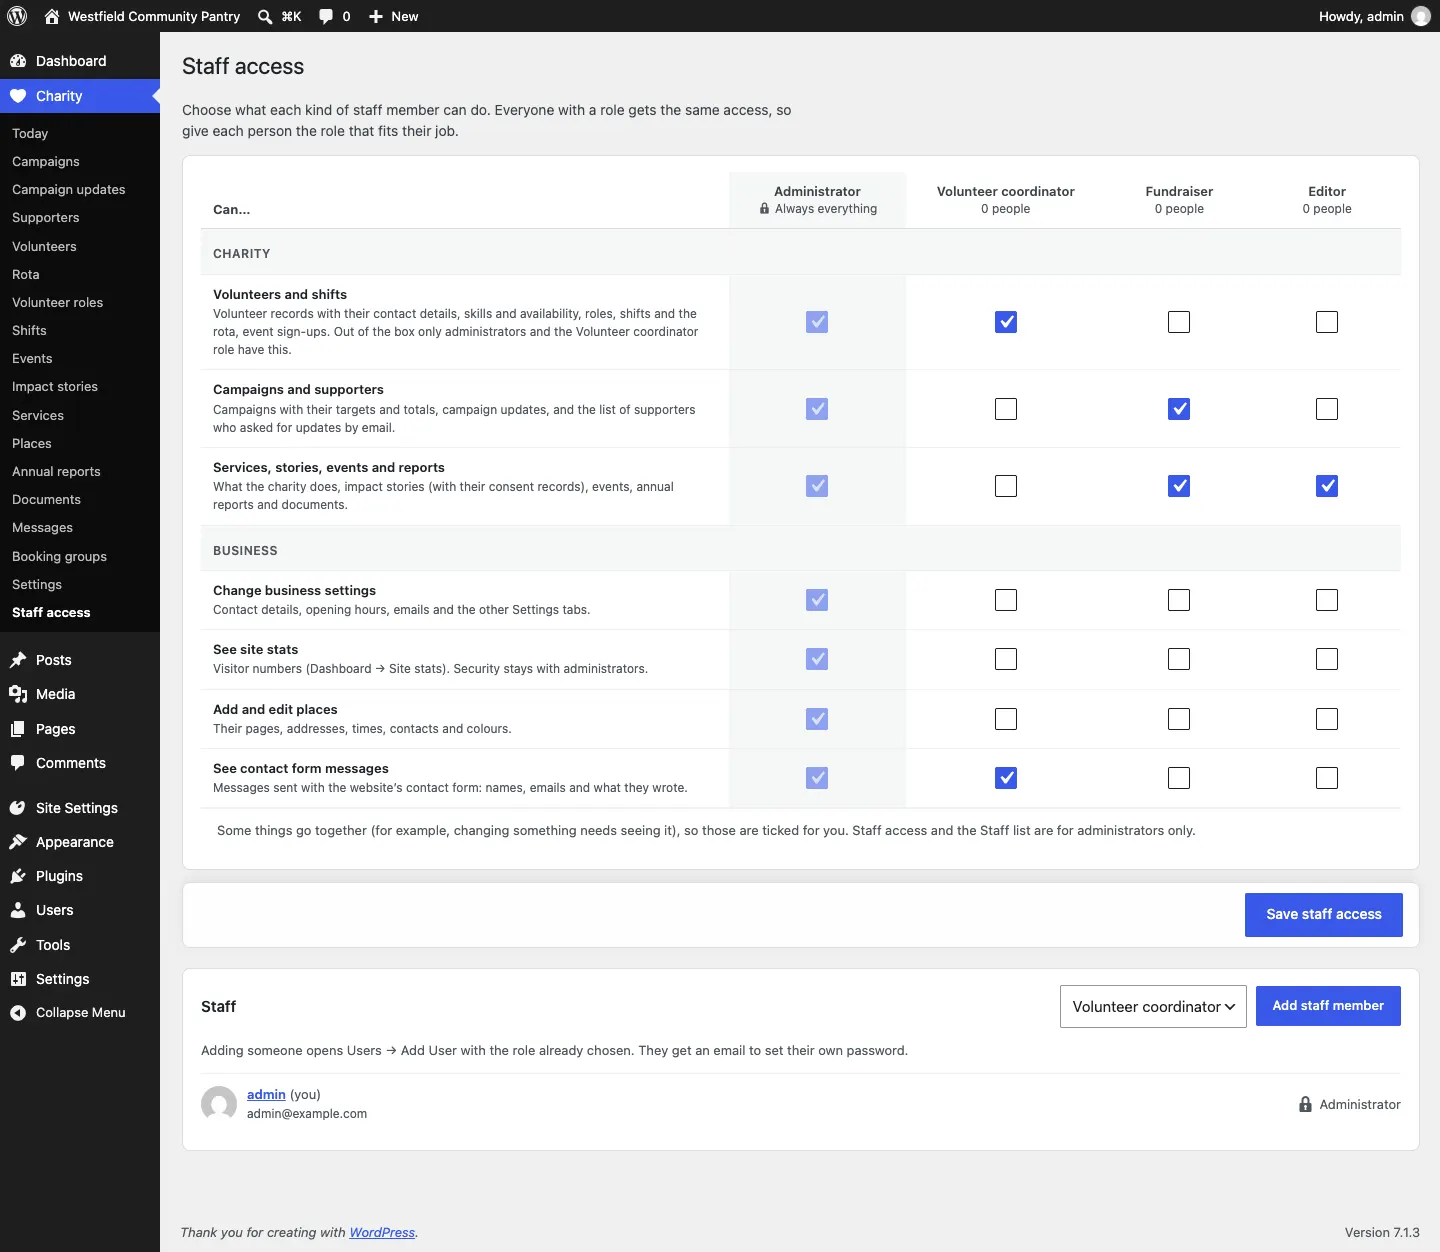1440x1252 pixels.
Task: Enable See site stats for Fundraiser
Action: tap(1179, 659)
